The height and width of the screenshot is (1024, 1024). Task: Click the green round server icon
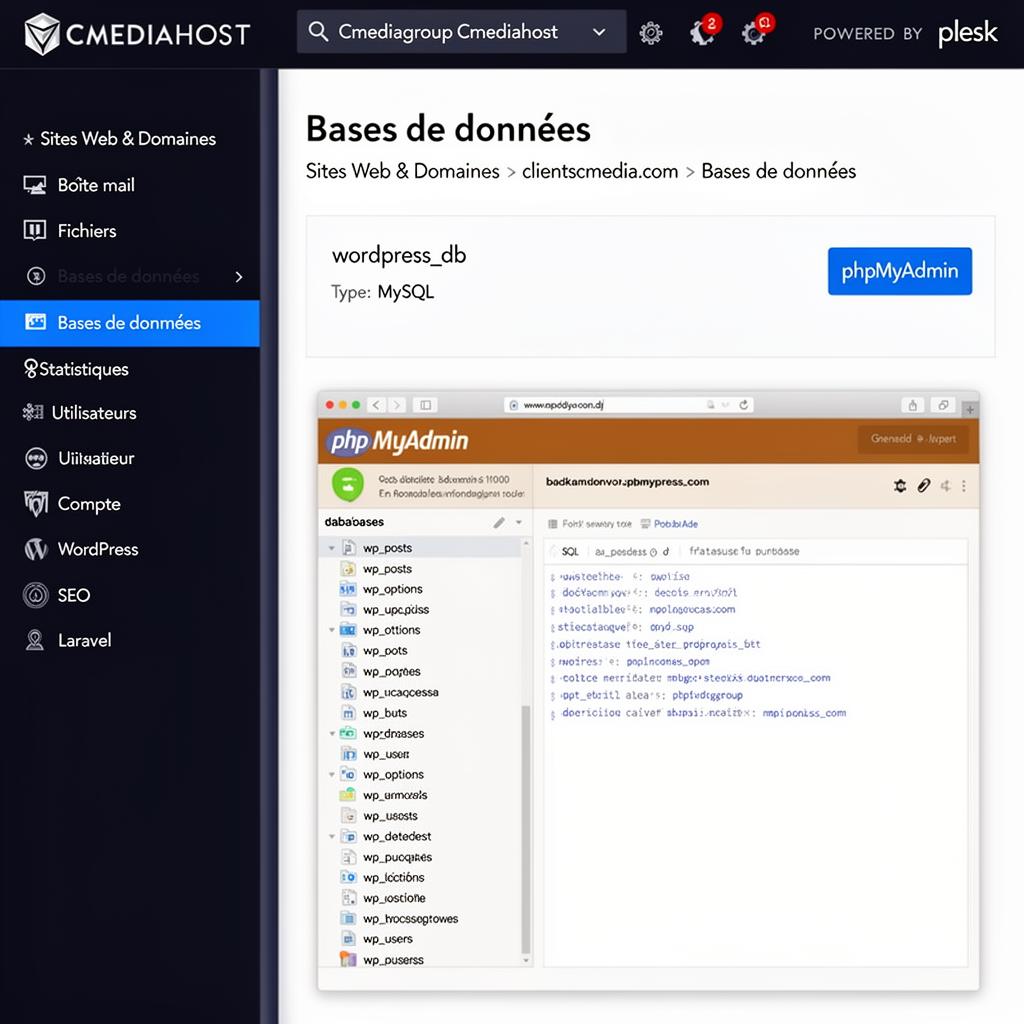pyautogui.click(x=348, y=485)
